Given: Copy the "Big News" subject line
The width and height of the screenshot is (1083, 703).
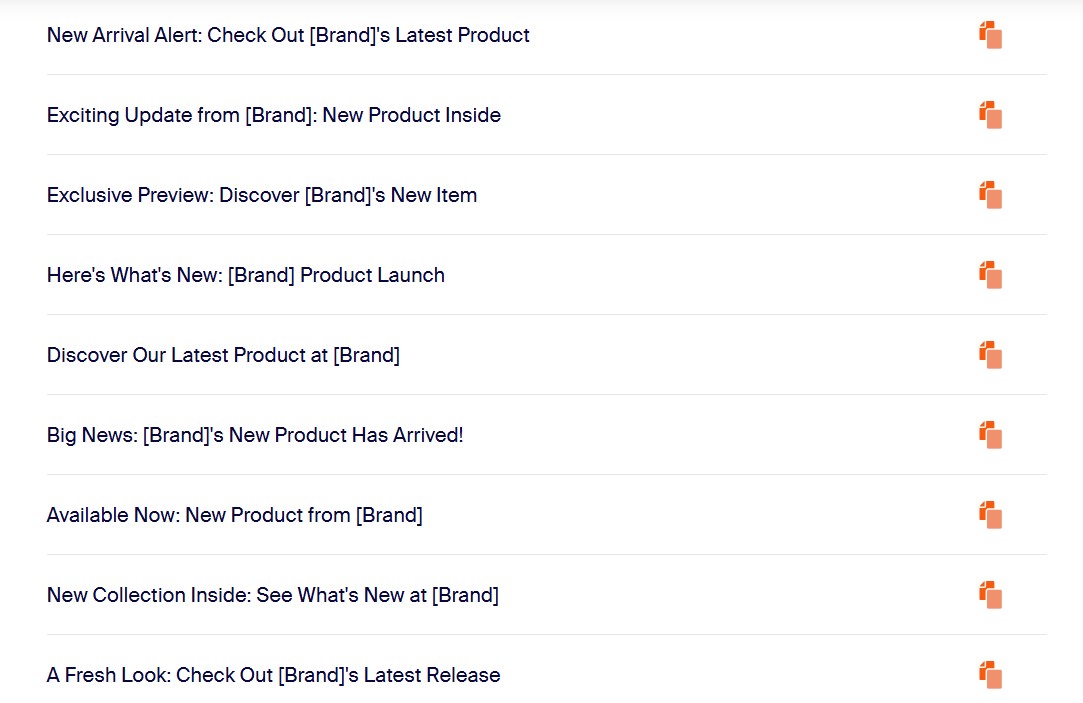Looking at the screenshot, I should [990, 435].
